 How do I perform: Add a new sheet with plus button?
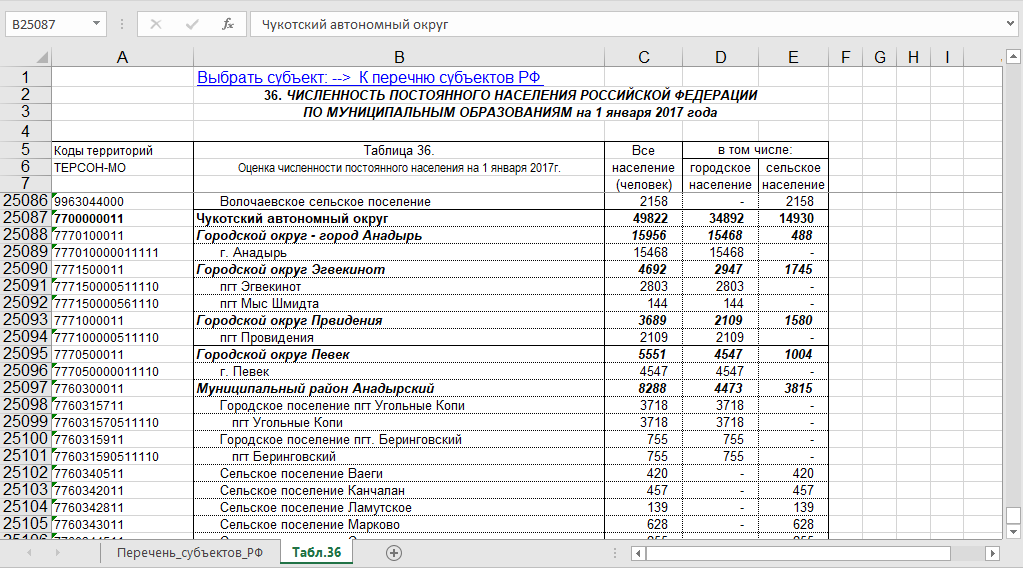[x=394, y=553]
